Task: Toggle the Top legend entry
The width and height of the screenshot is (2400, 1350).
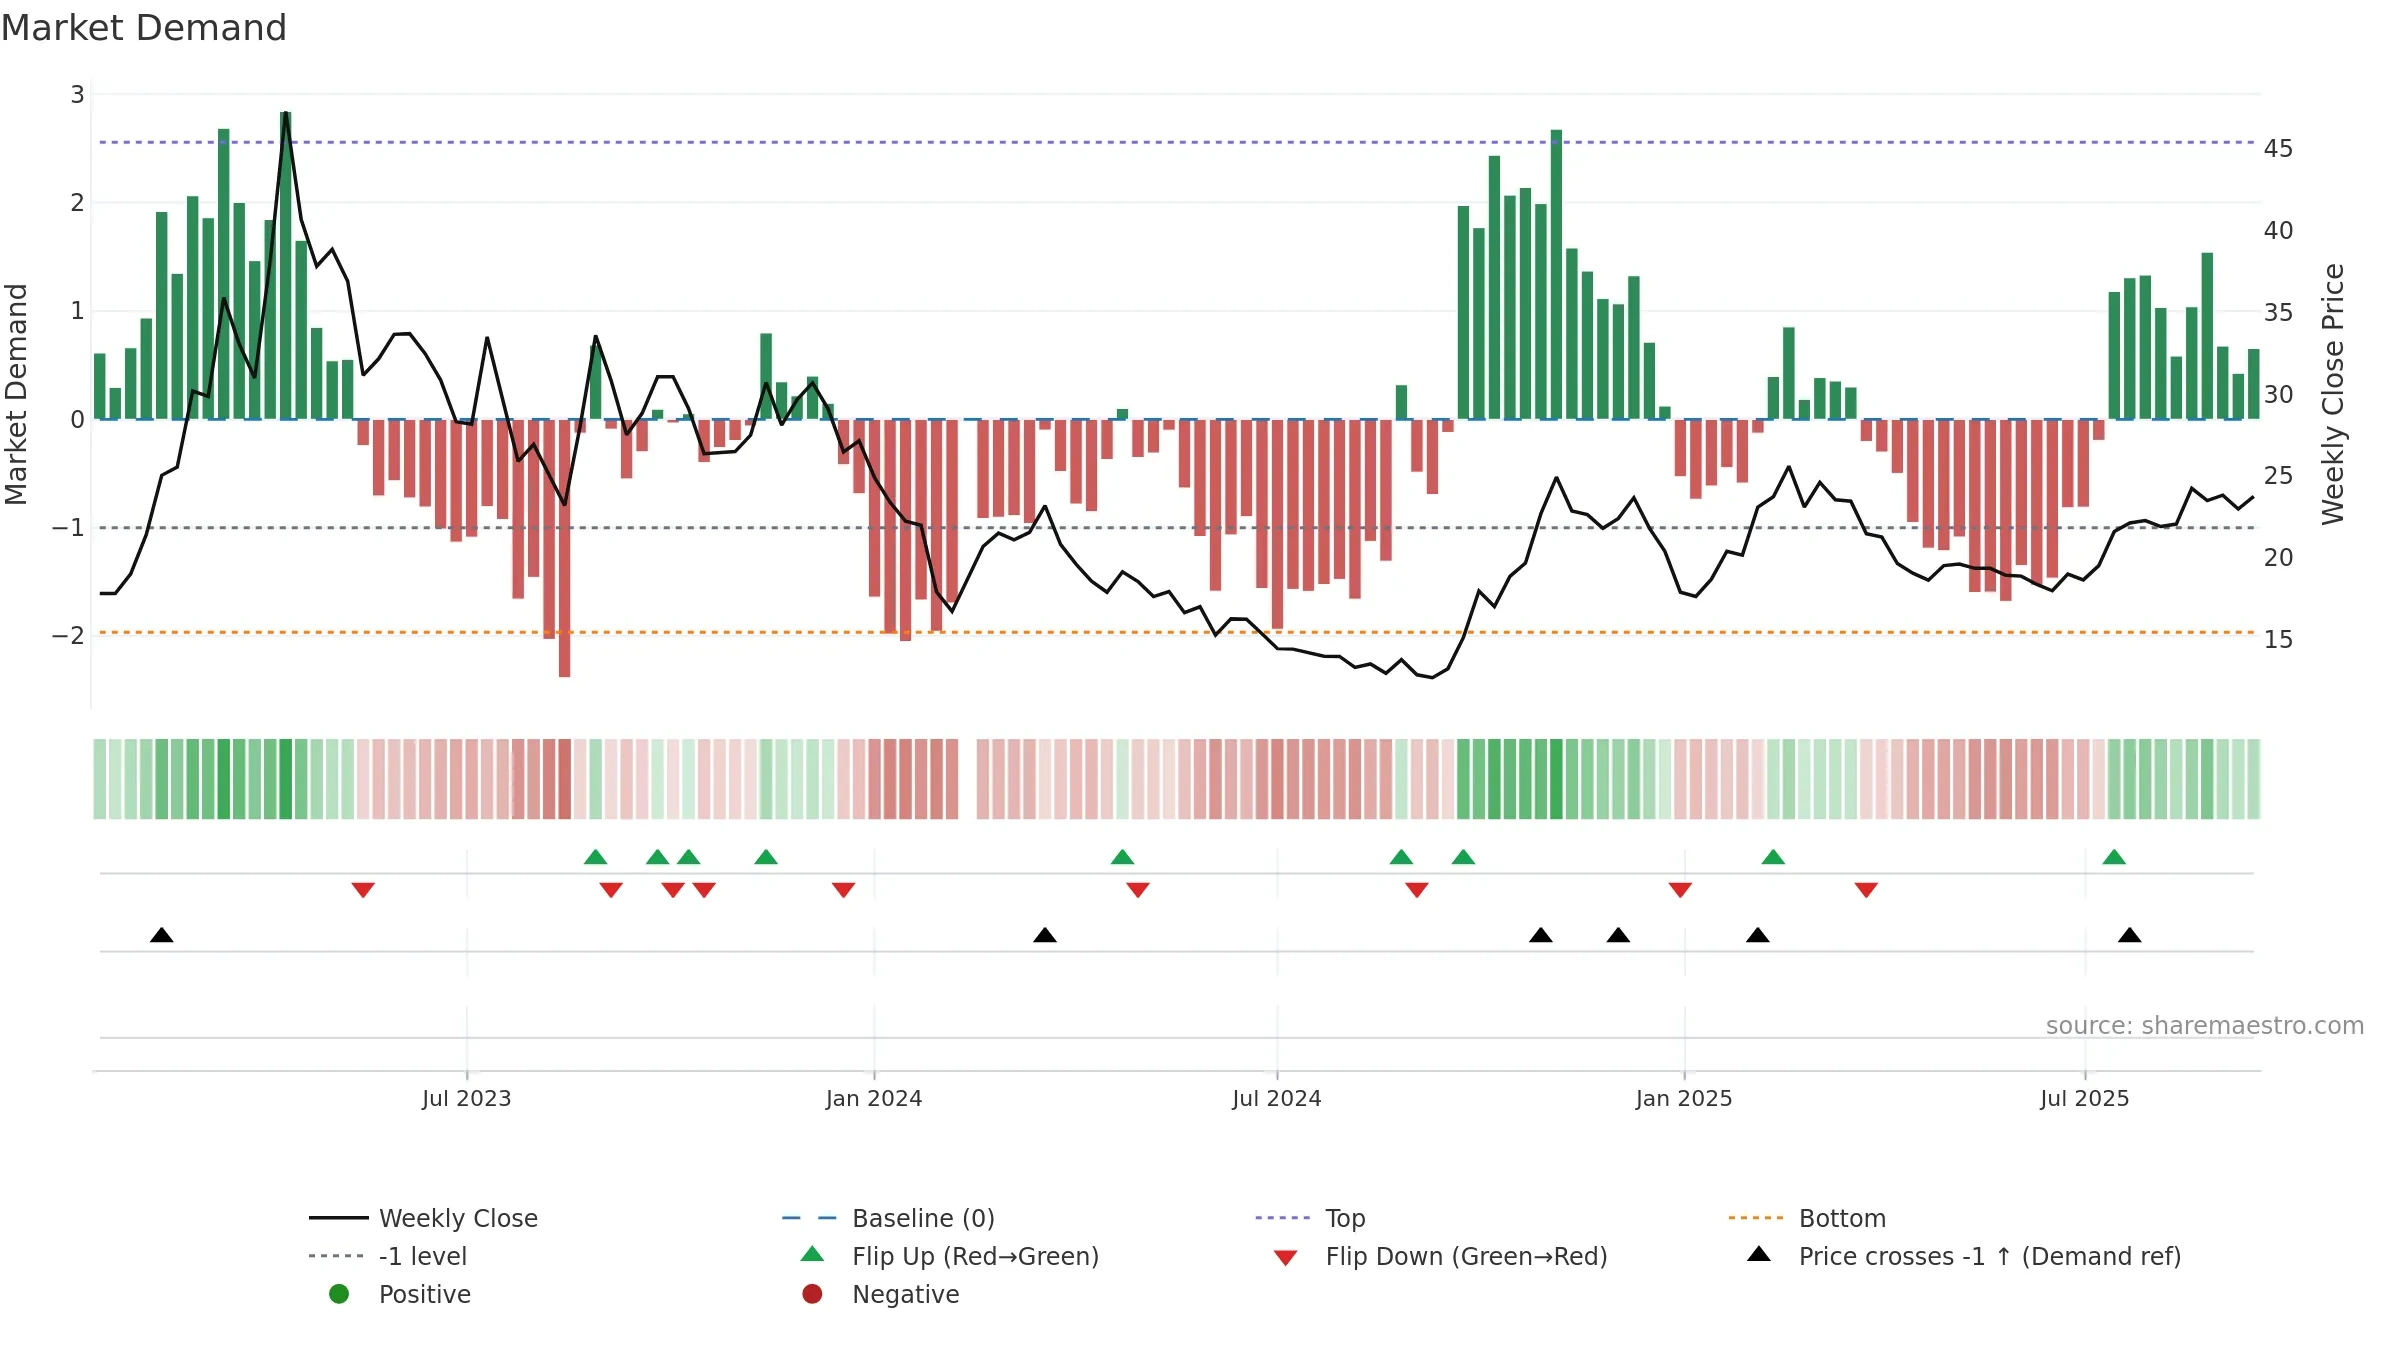Action: [x=1310, y=1218]
